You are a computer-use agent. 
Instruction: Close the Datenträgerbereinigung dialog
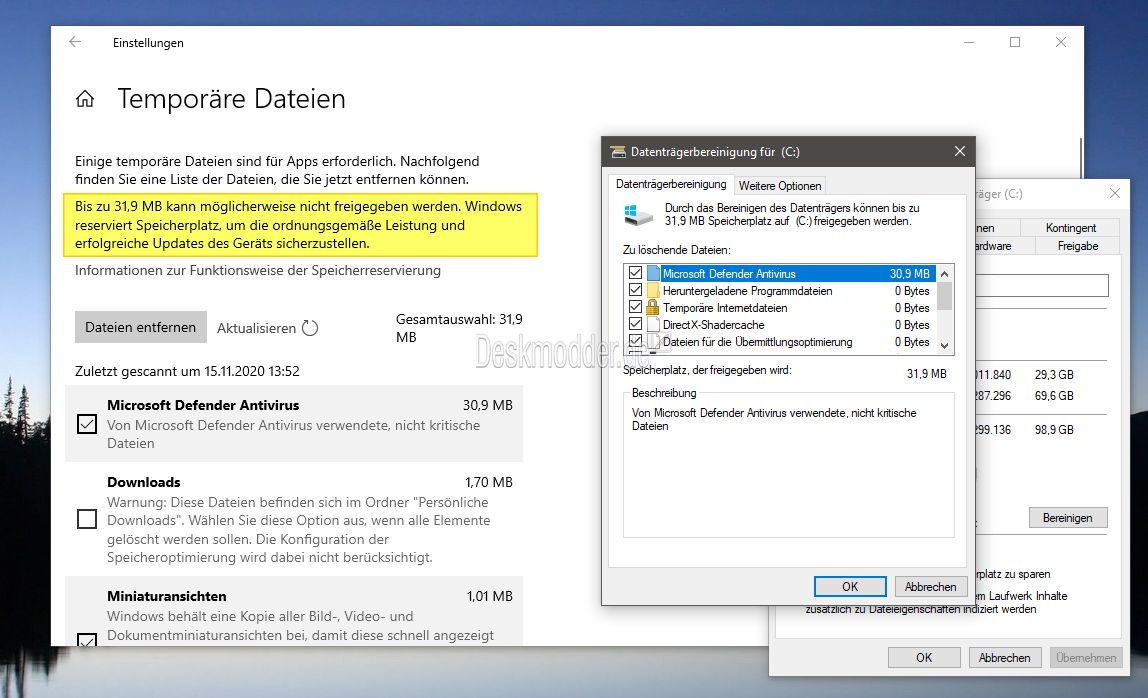click(960, 151)
